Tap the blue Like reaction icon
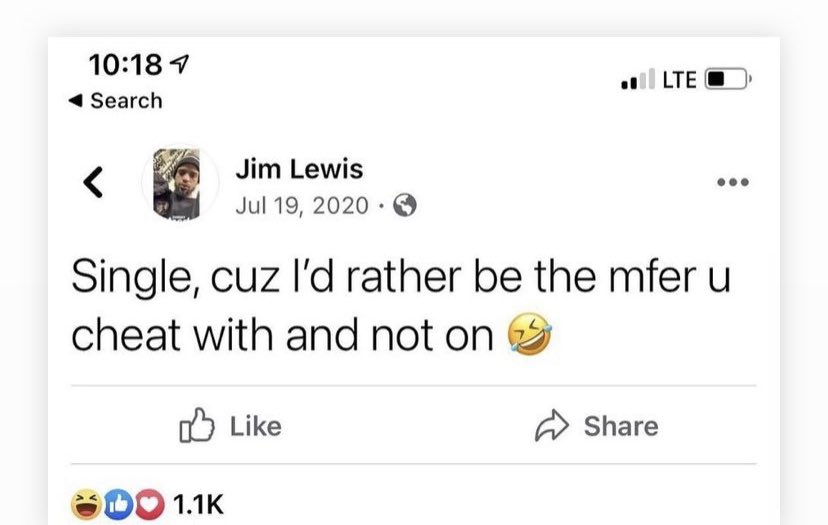Viewport: 828px width, 525px height. 118,504
